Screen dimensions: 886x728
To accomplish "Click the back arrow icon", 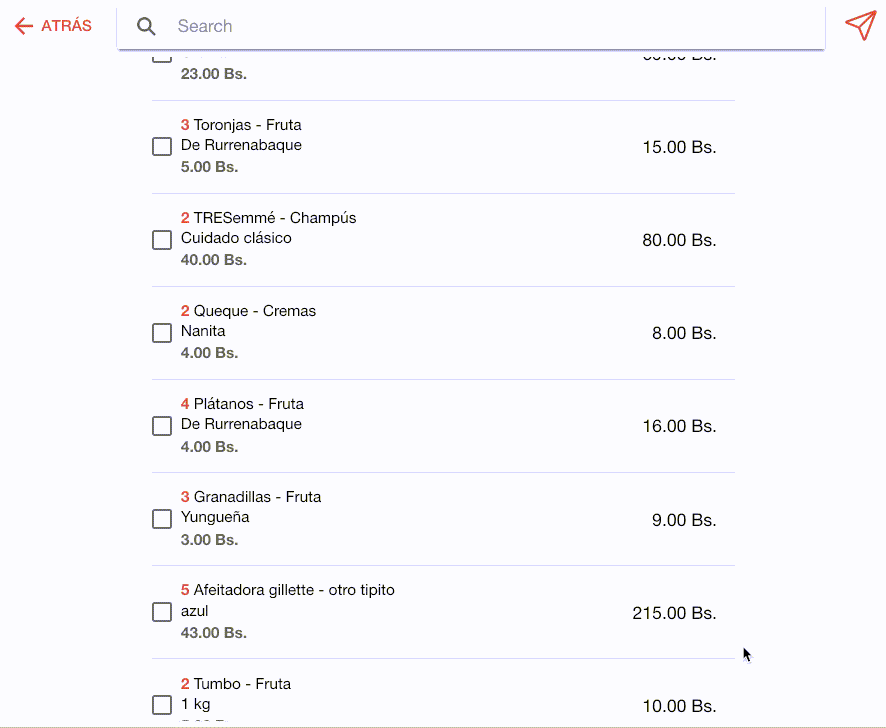I will [x=24, y=26].
